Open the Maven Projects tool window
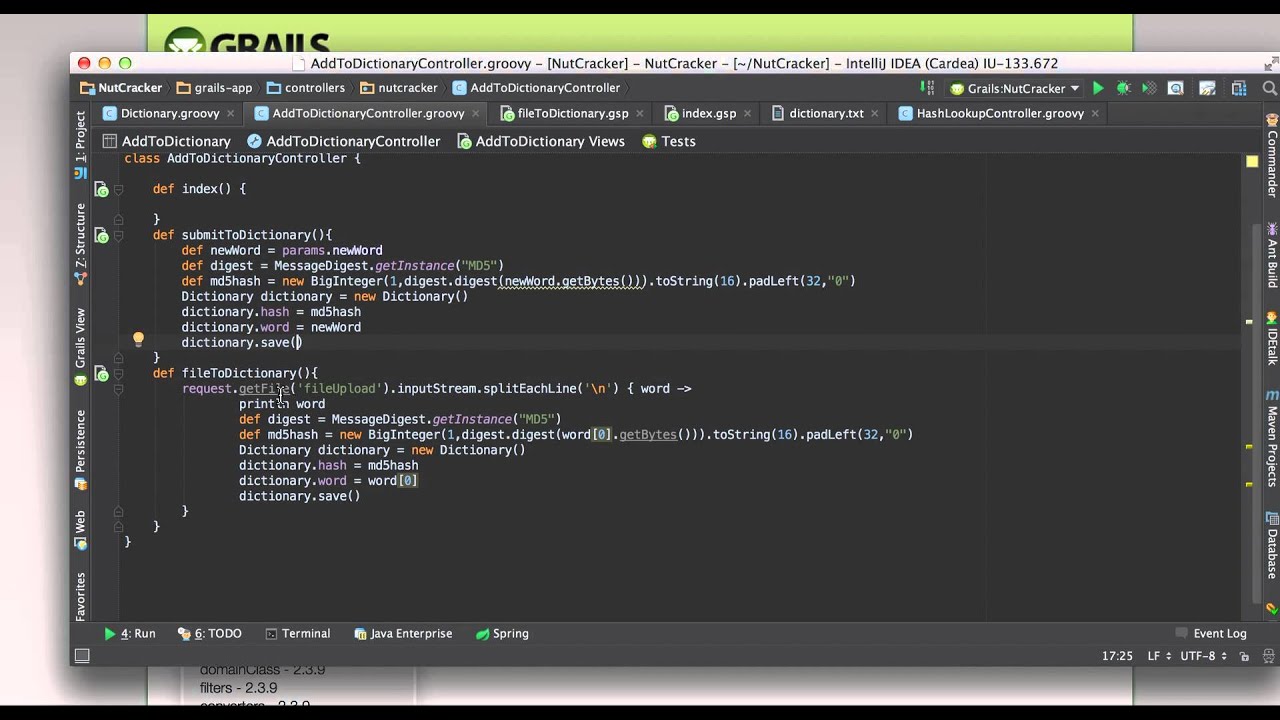Viewport: 1280px width, 720px height. click(x=1272, y=438)
